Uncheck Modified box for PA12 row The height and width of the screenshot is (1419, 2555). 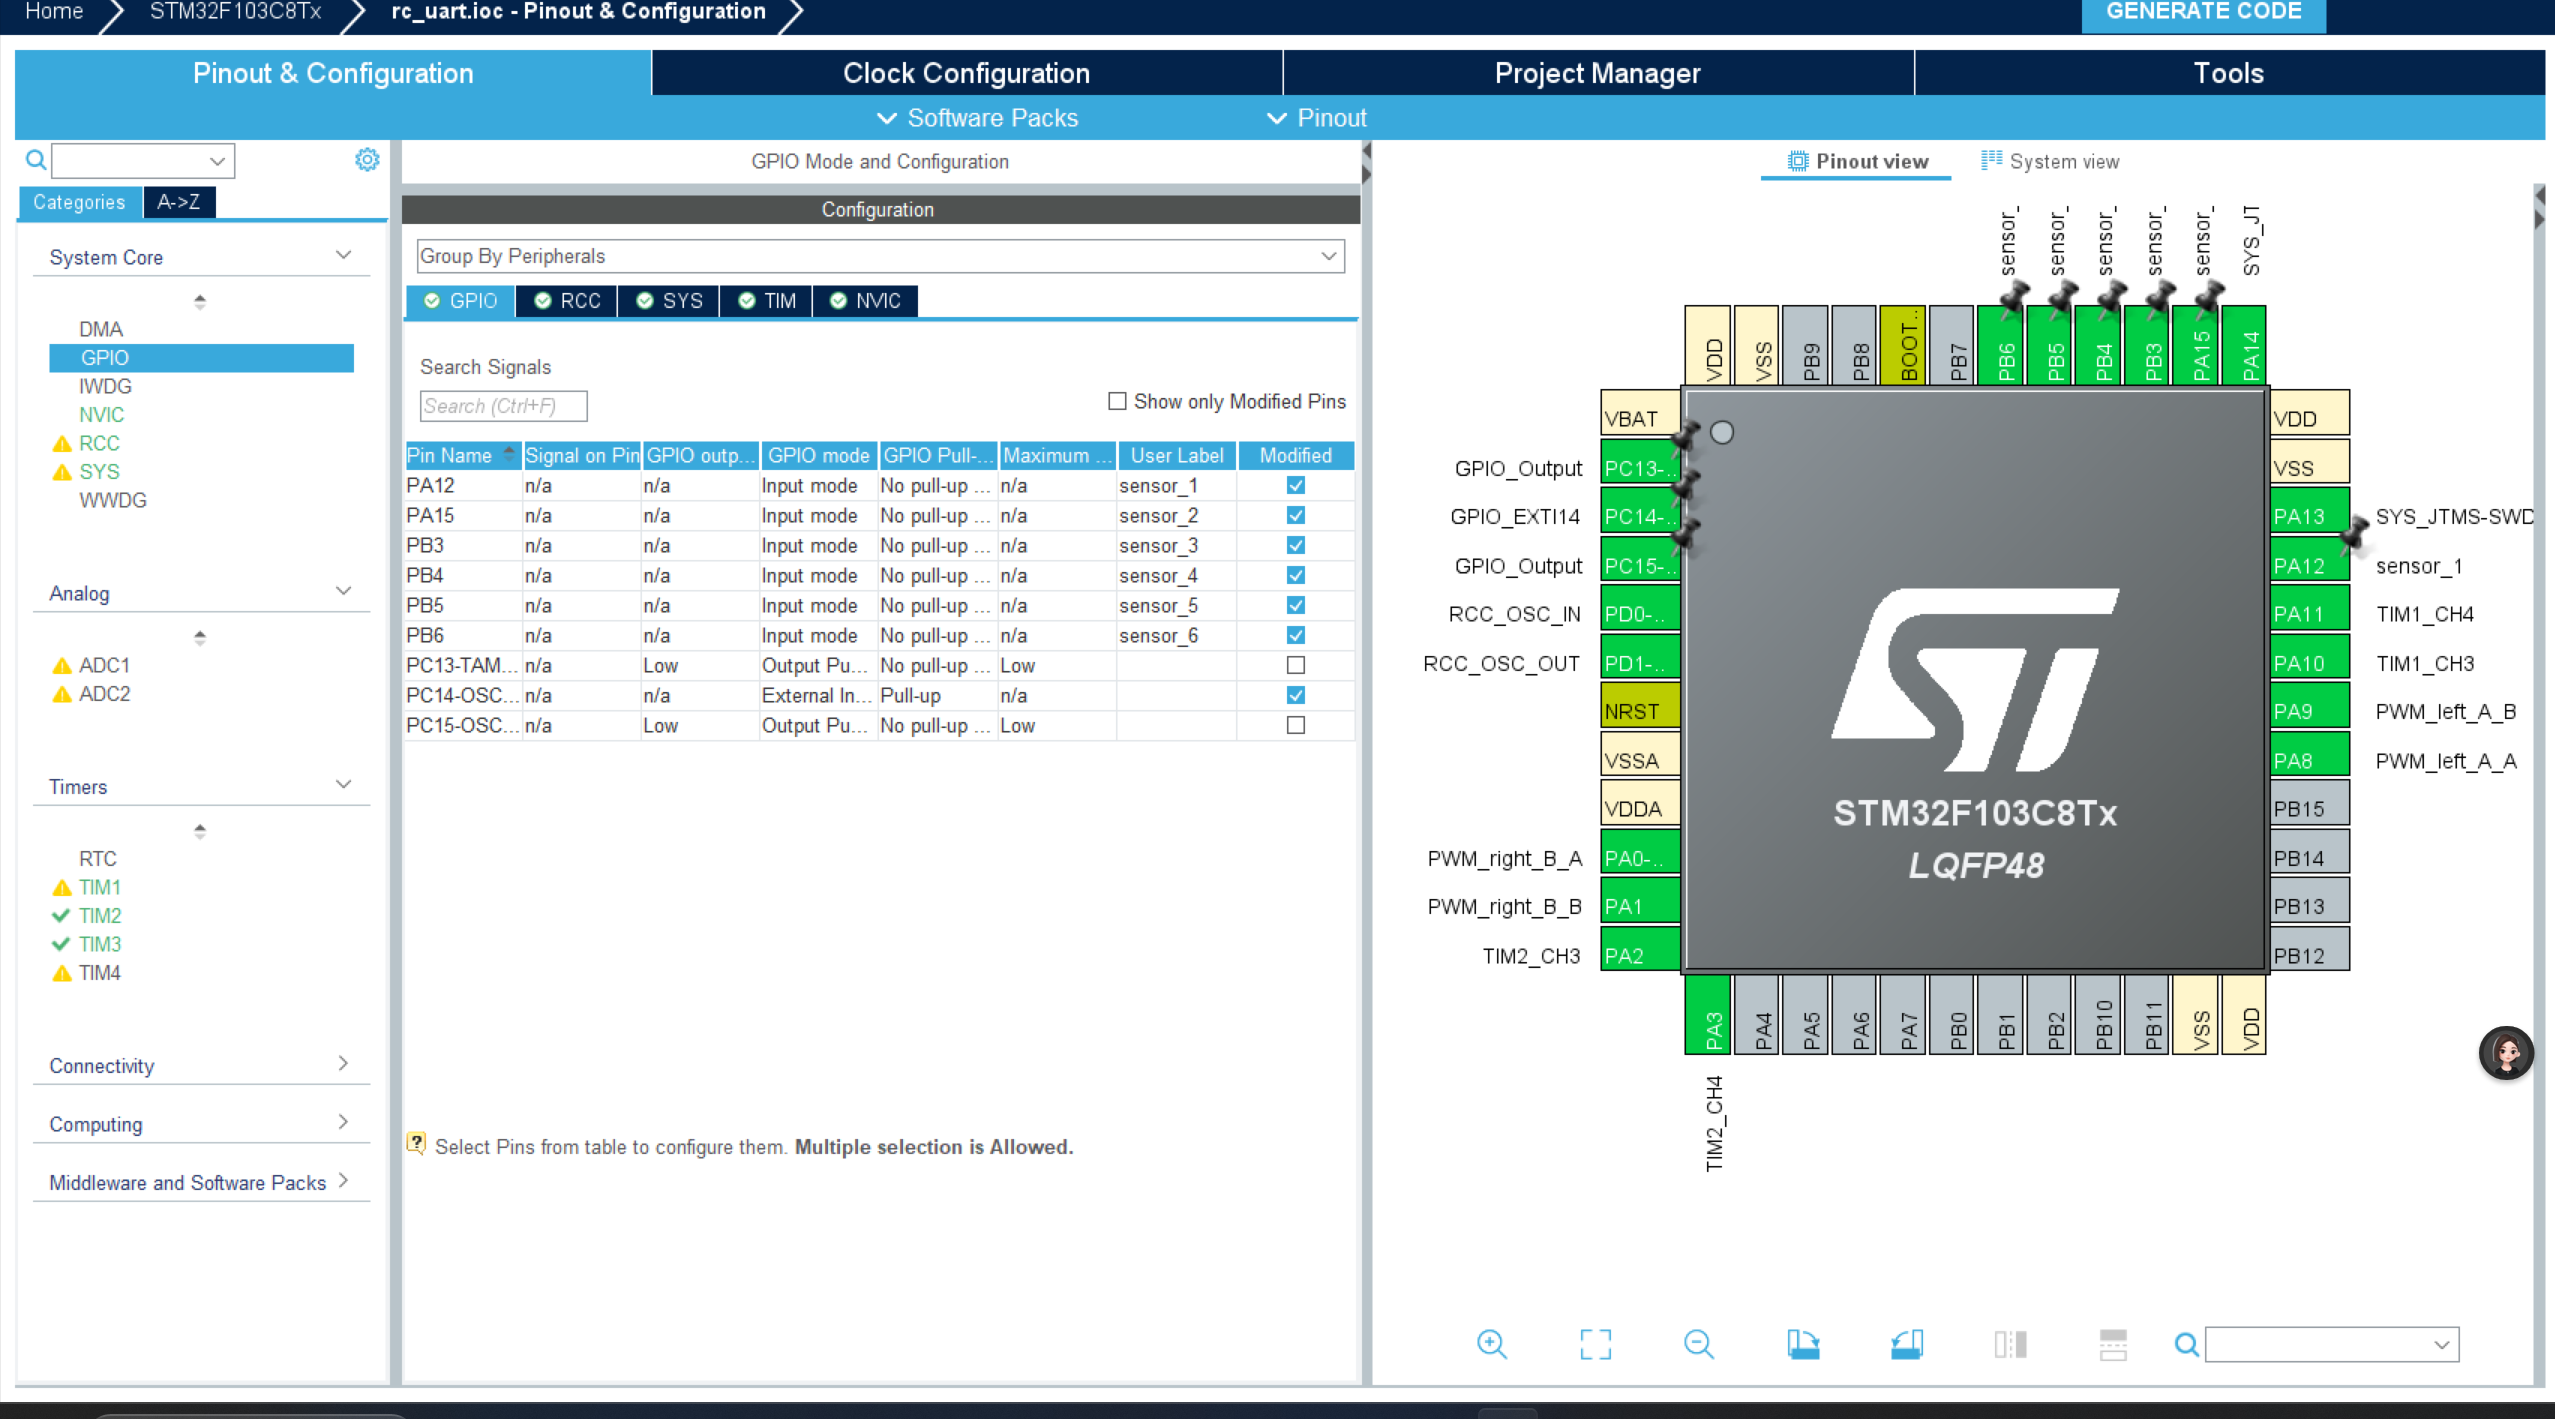pos(1295,485)
